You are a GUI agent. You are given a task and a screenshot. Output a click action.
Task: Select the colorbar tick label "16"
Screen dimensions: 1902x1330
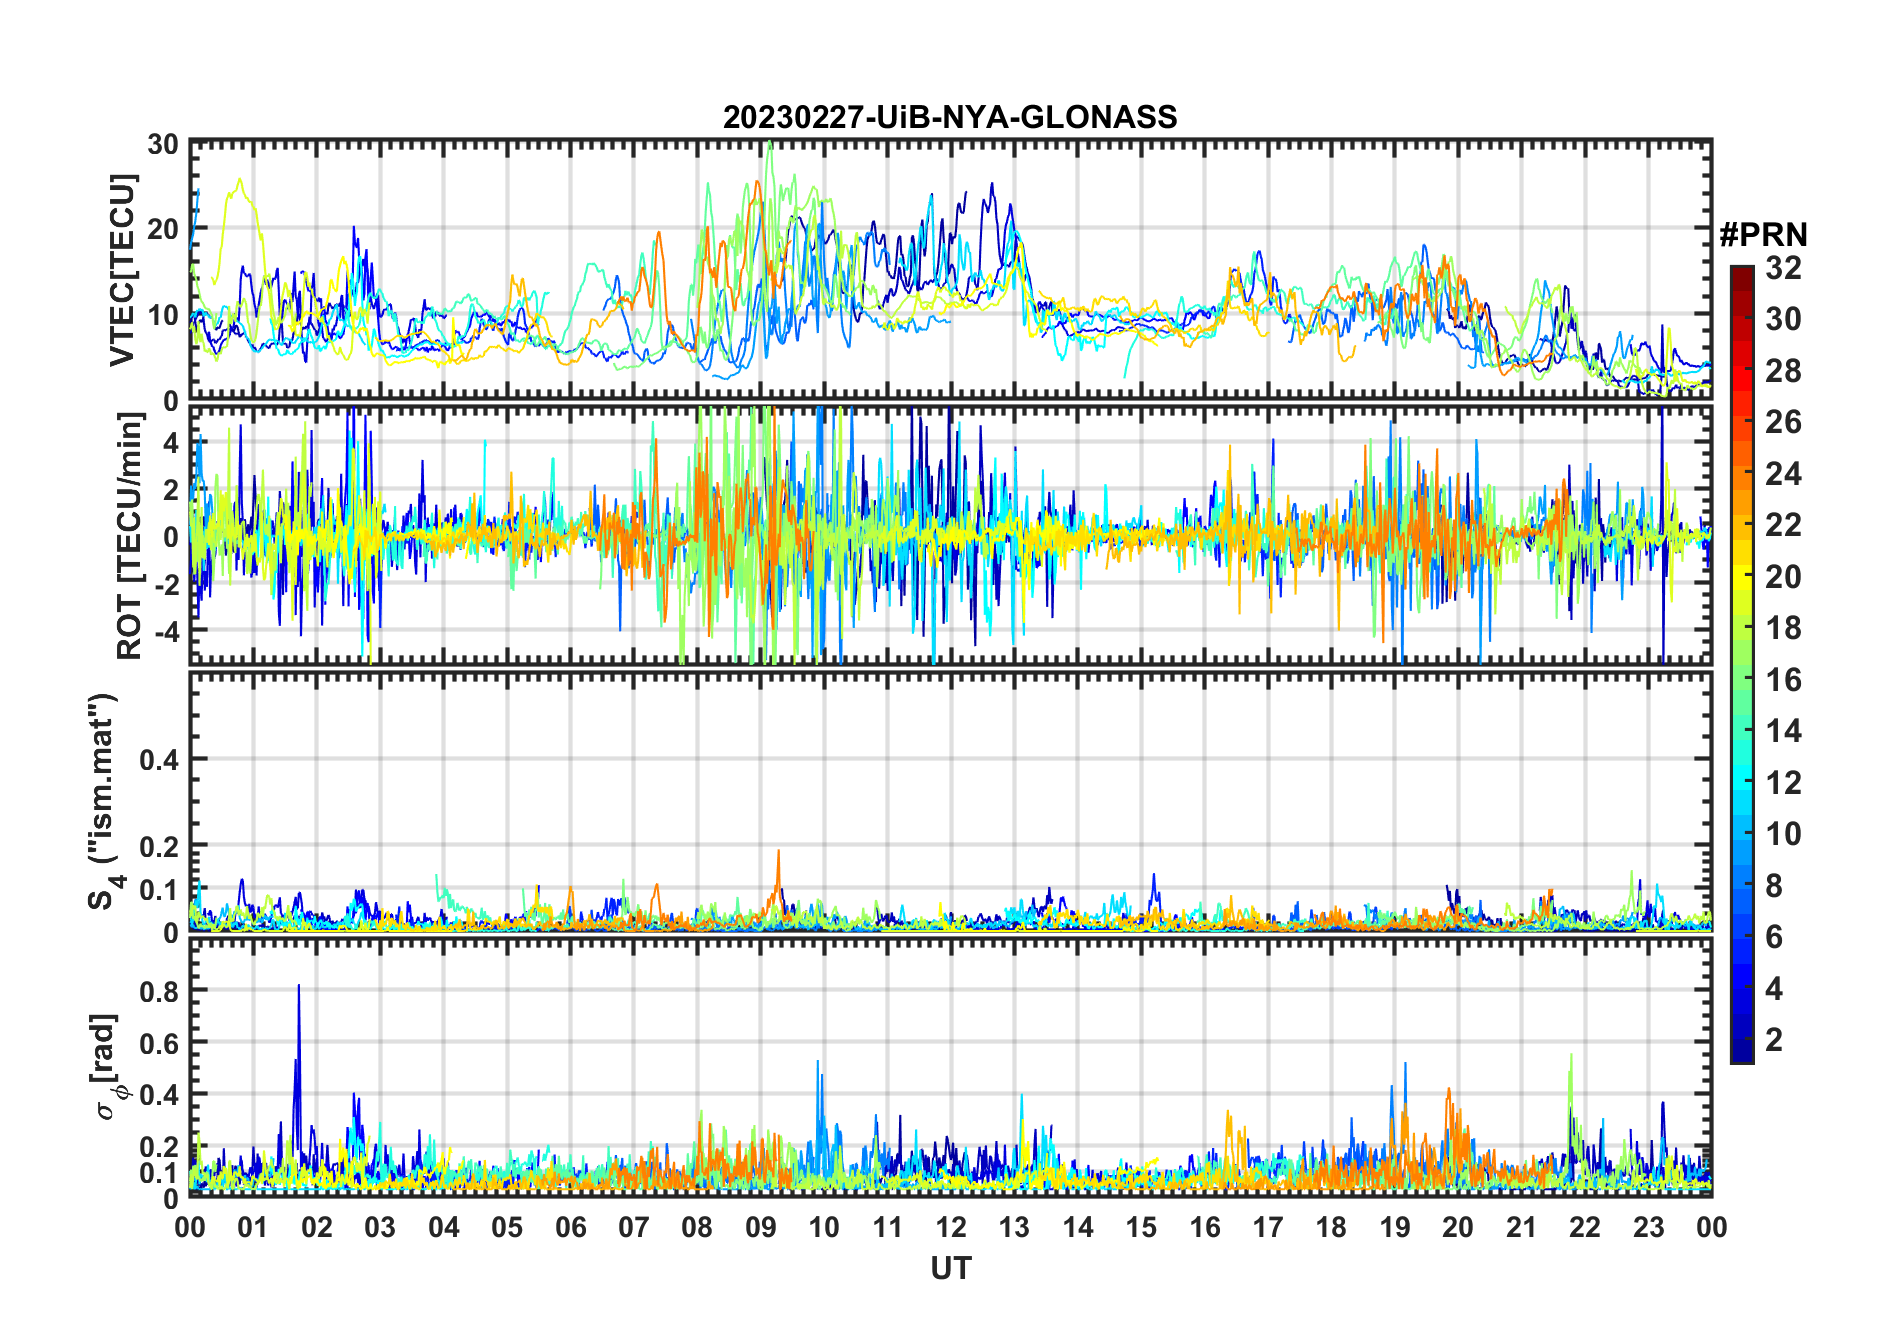pos(1783,680)
